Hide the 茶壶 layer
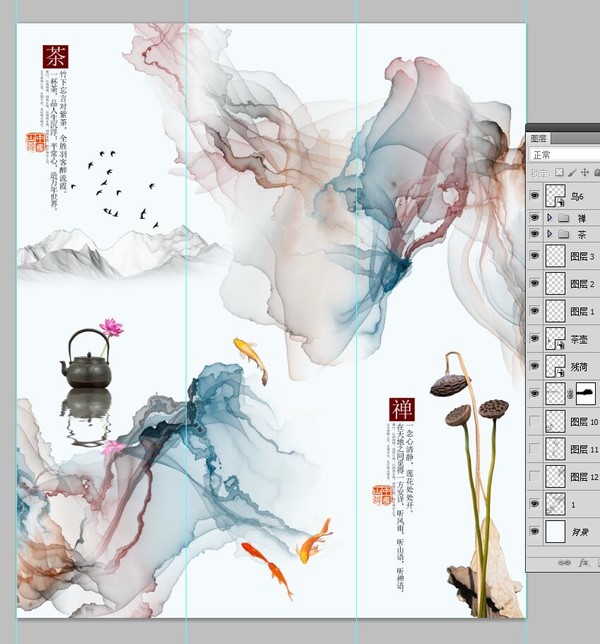Screen dimensions: 600x644 pos(534,338)
